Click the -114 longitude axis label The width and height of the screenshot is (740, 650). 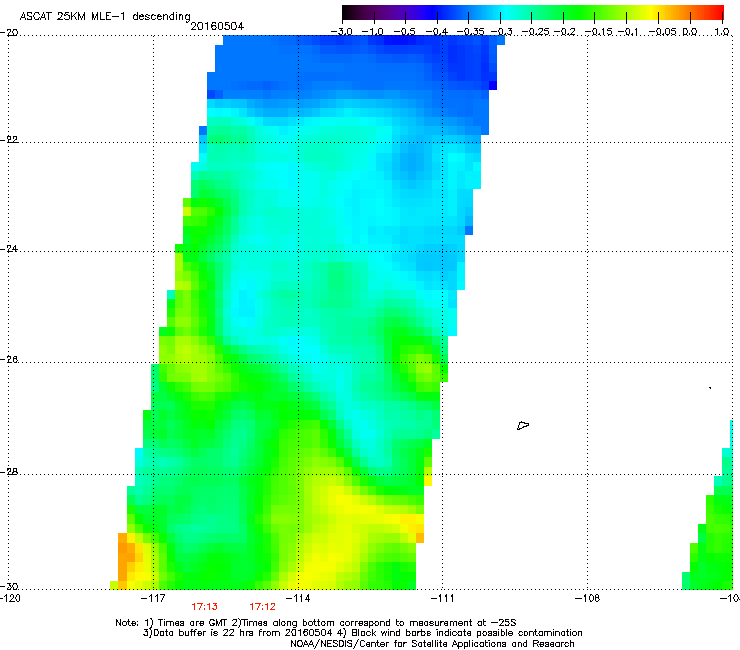(x=298, y=599)
